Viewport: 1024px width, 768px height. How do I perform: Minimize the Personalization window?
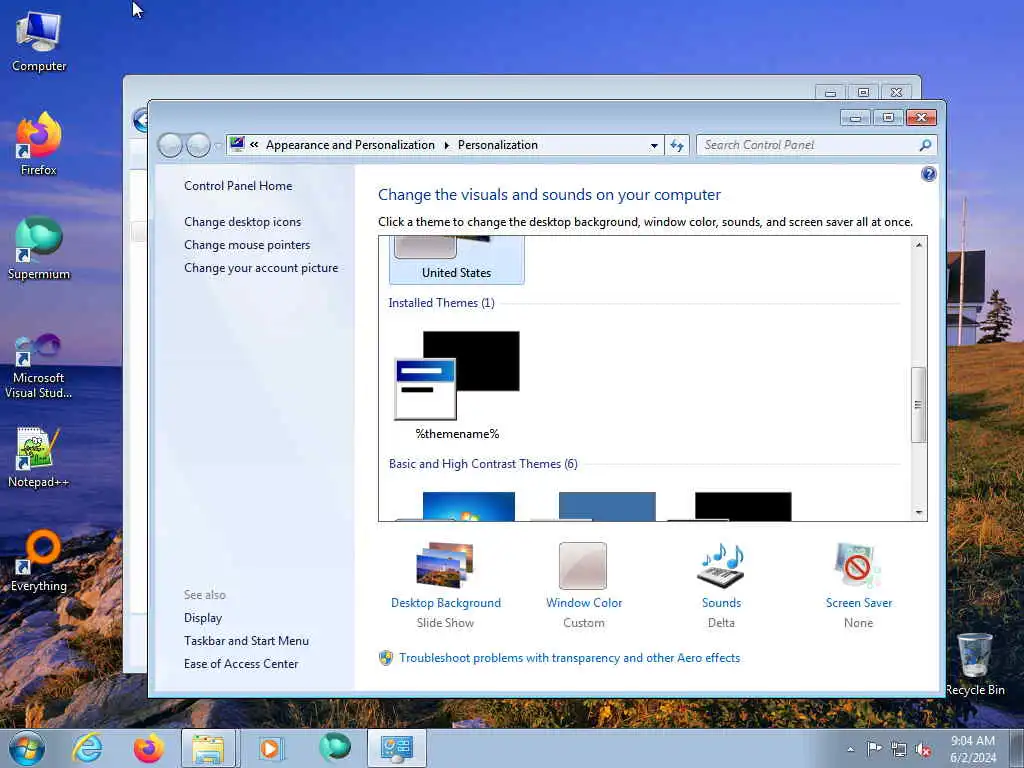pos(856,118)
